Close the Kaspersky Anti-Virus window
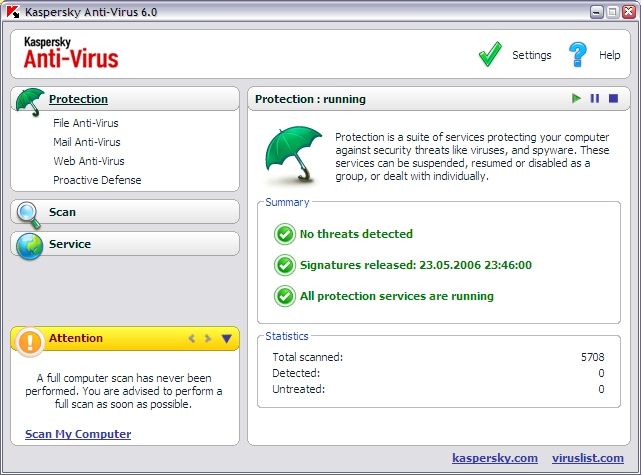 click(628, 12)
